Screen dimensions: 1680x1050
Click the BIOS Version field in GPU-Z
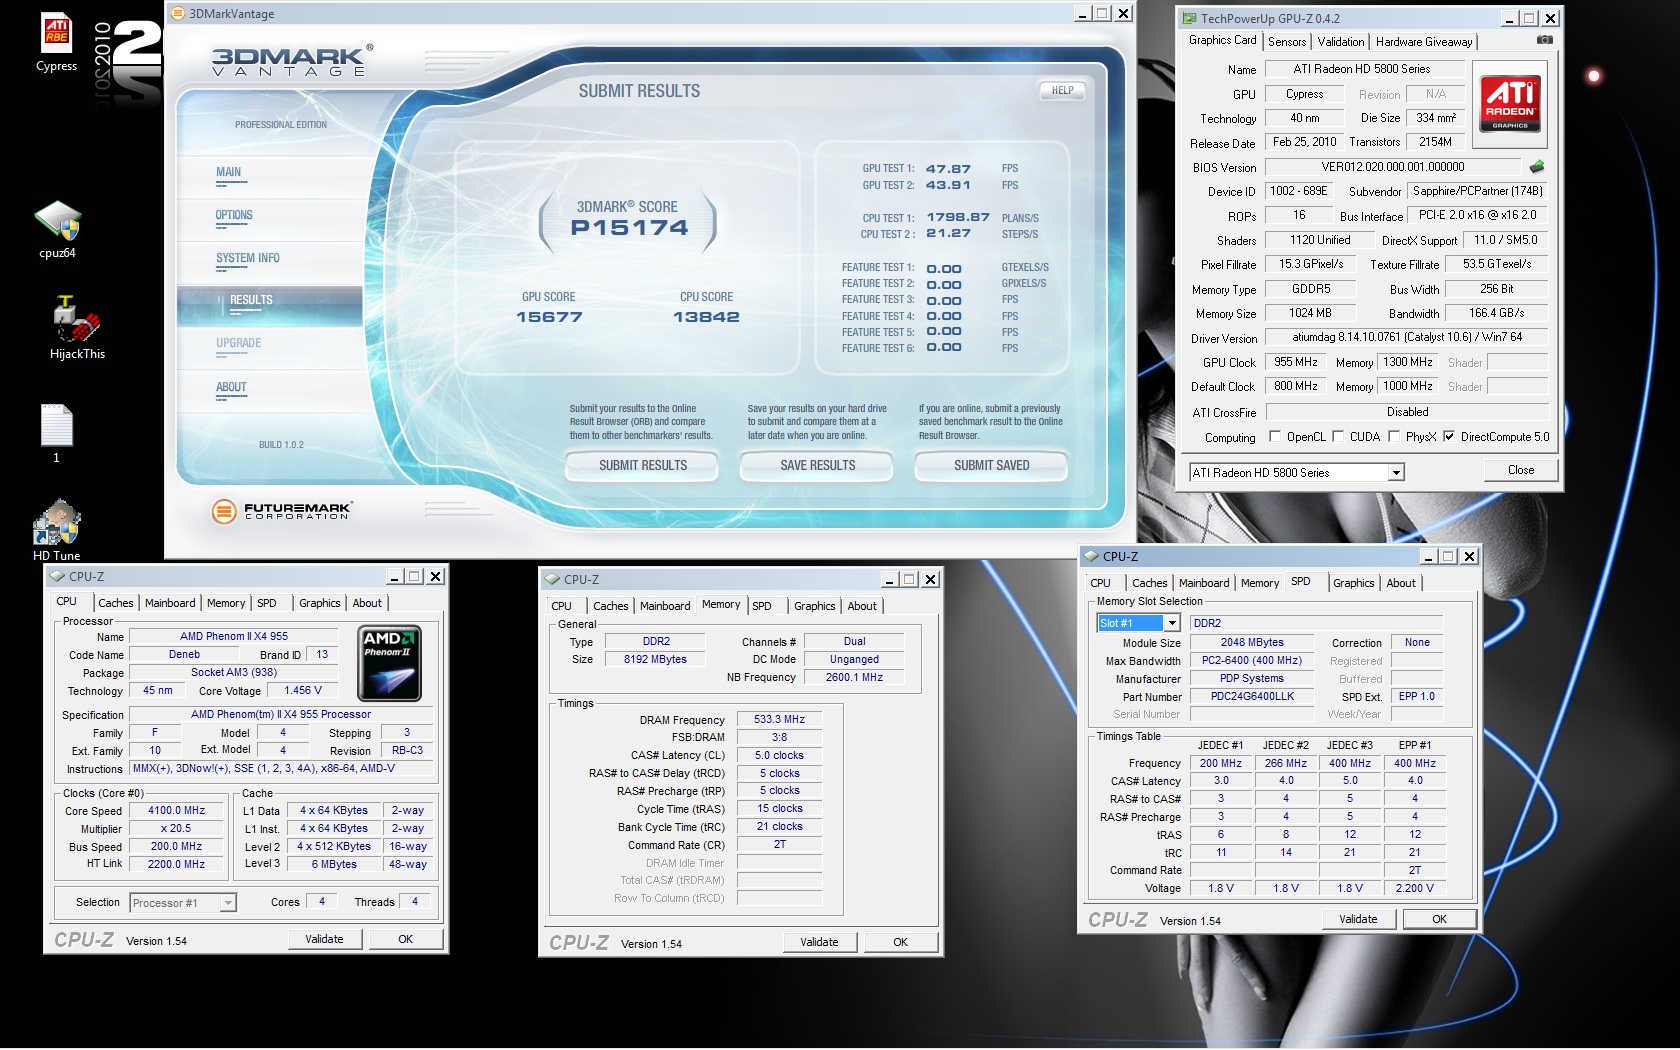click(x=1393, y=167)
